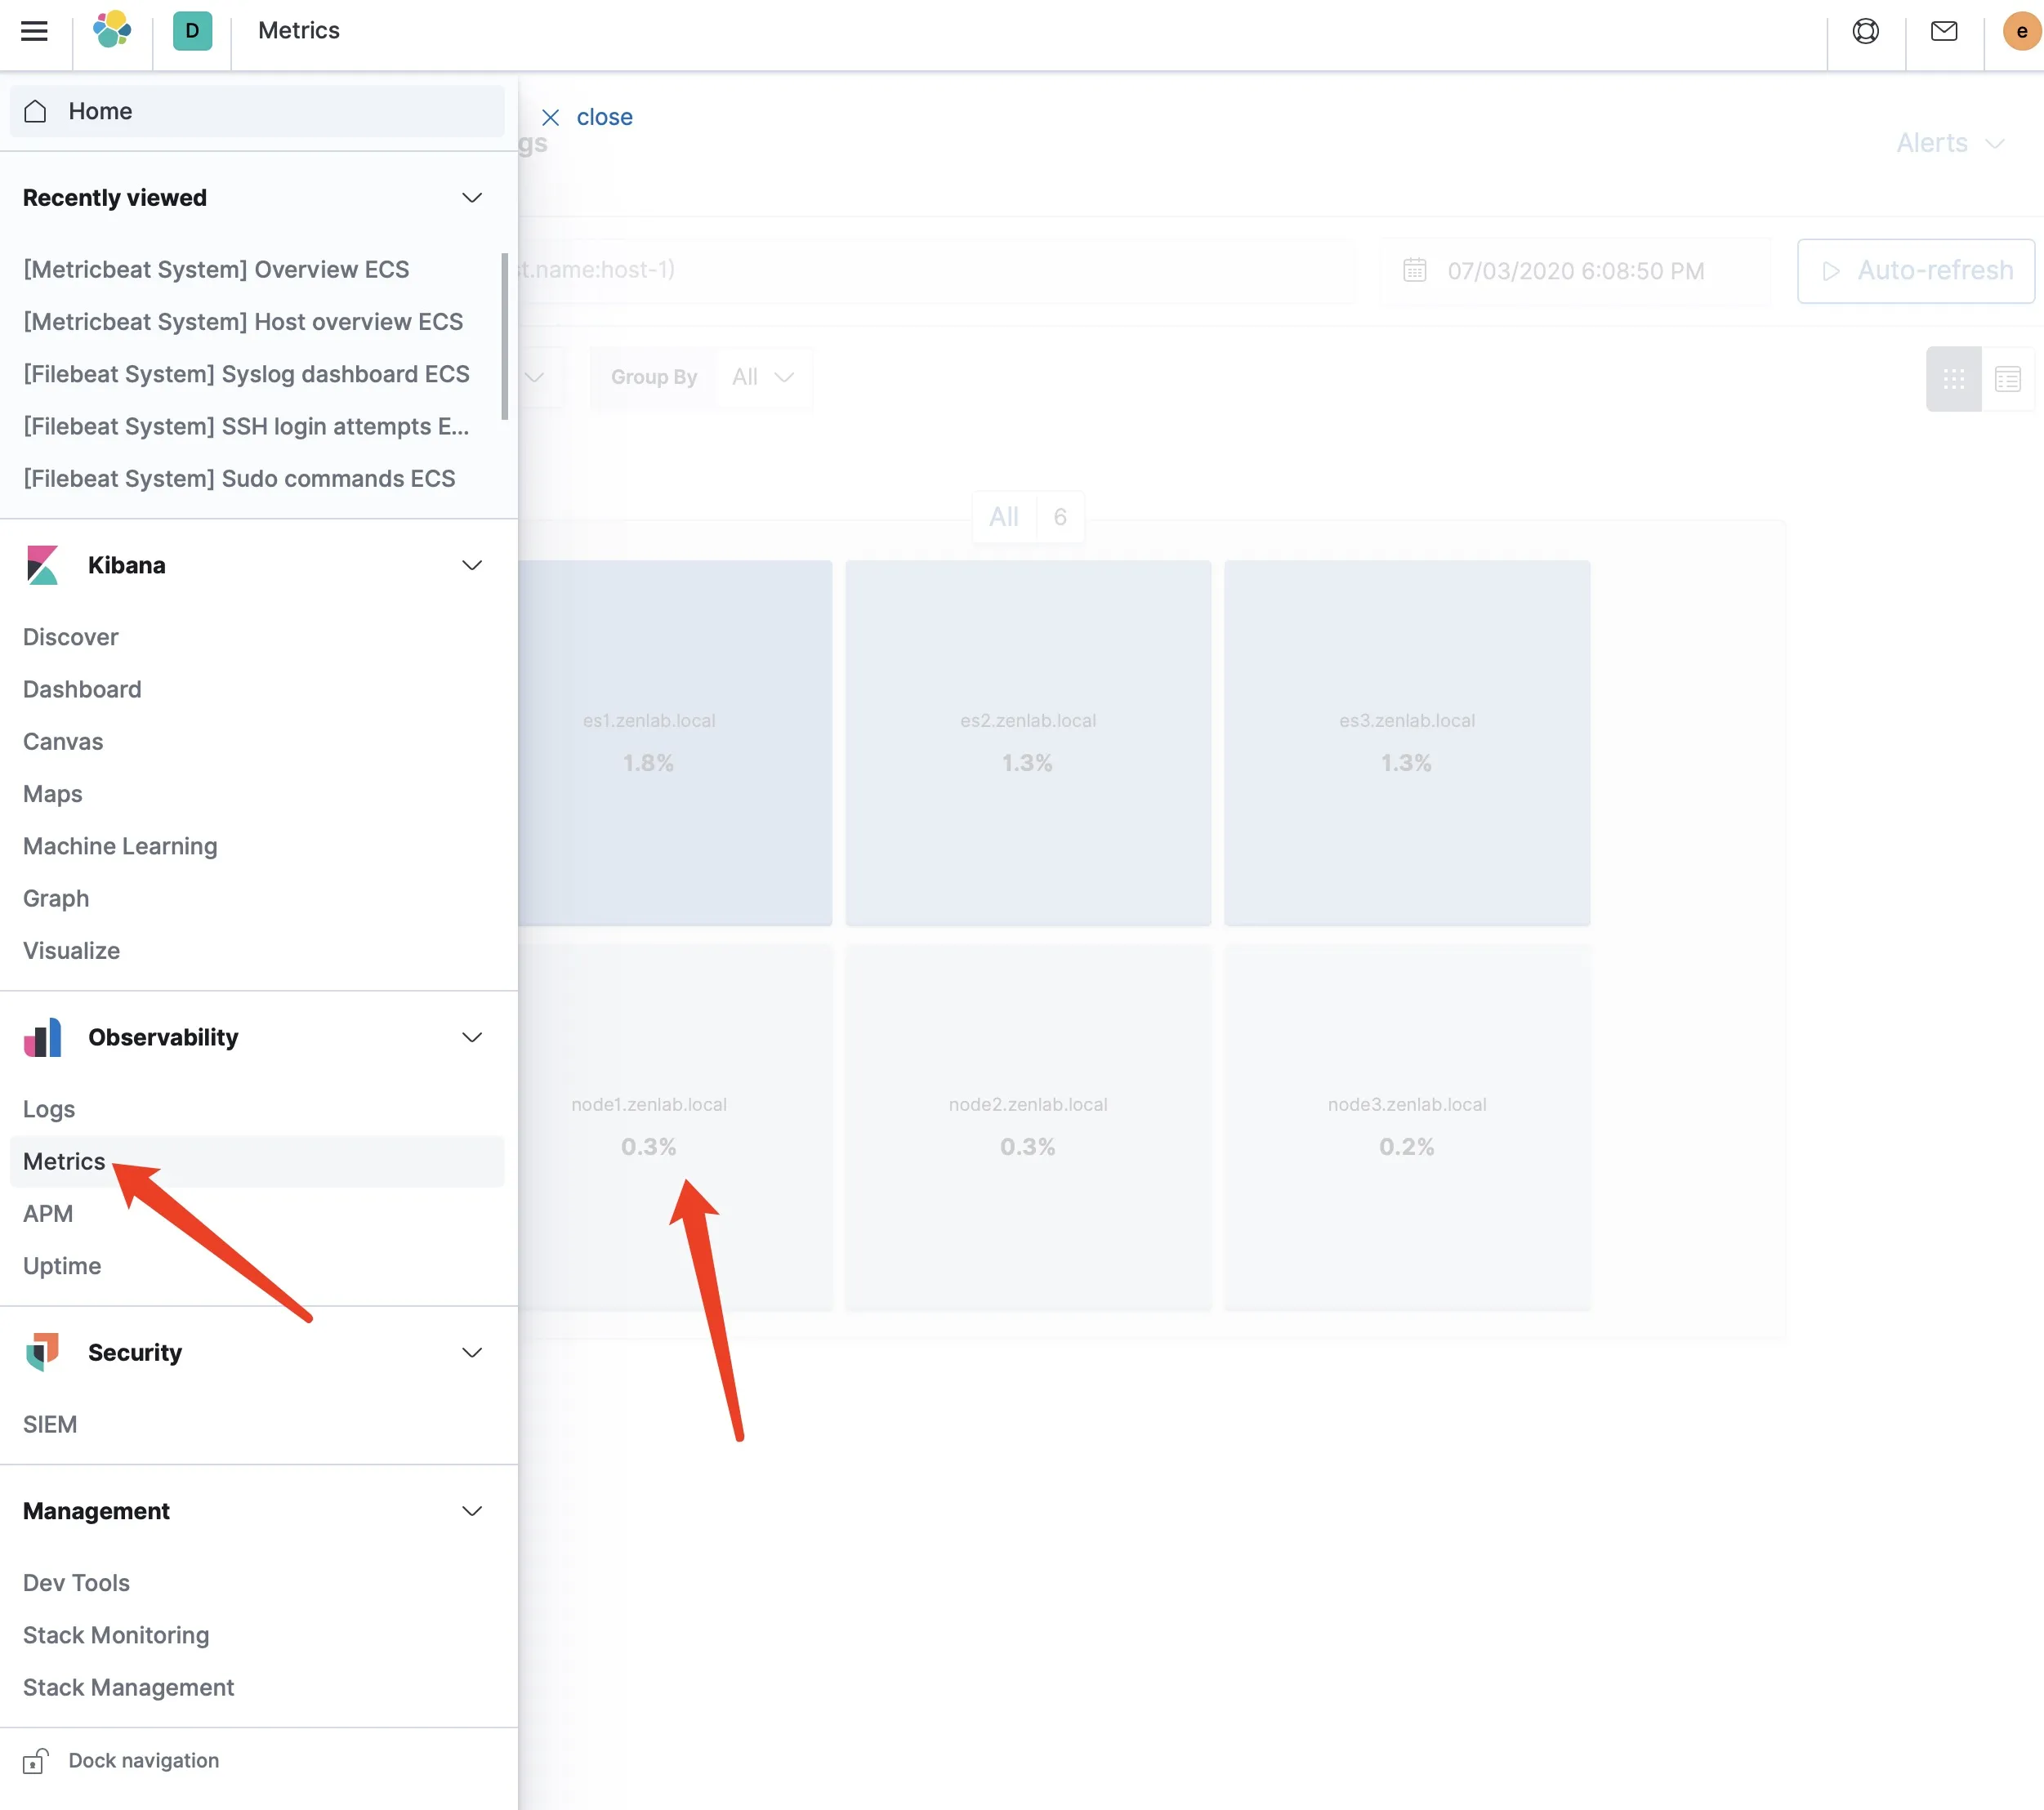Open the help lifebuoy icon
Image resolution: width=2044 pixels, height=1810 pixels.
tap(1865, 31)
